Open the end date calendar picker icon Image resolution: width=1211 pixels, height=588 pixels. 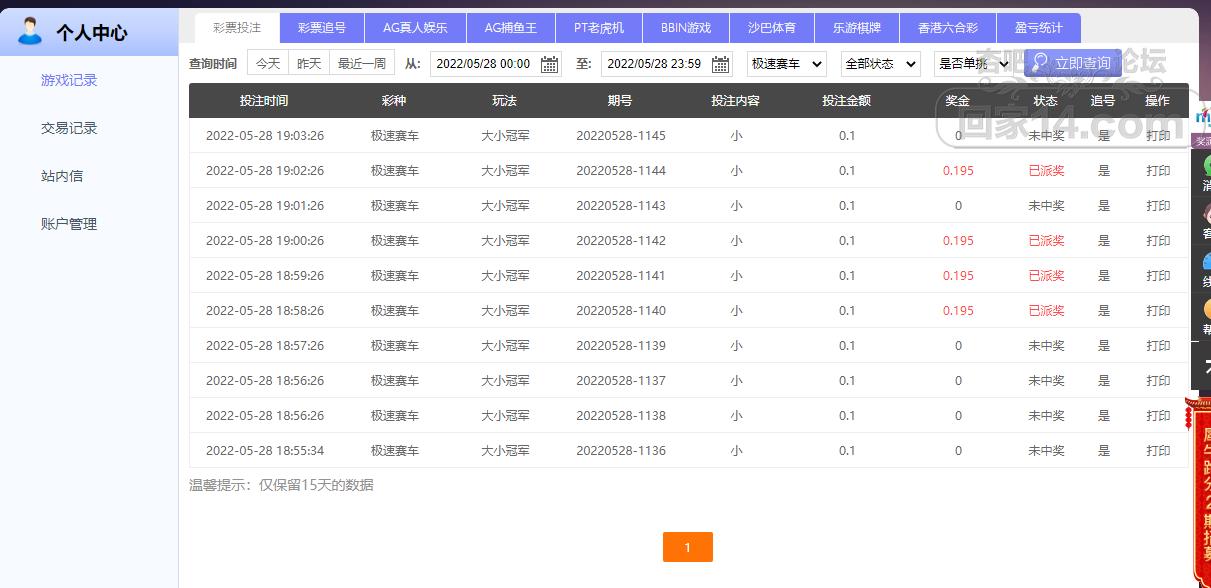pyautogui.click(x=720, y=64)
